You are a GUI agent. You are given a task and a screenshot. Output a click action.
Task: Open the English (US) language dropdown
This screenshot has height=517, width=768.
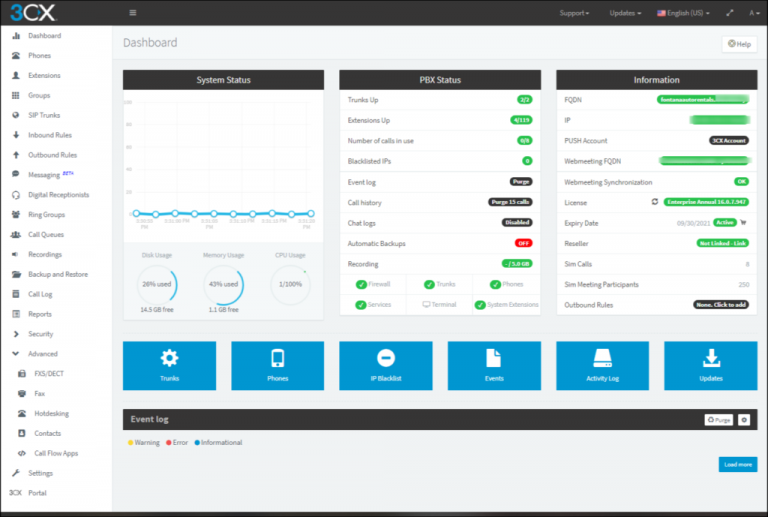pyautogui.click(x=682, y=13)
